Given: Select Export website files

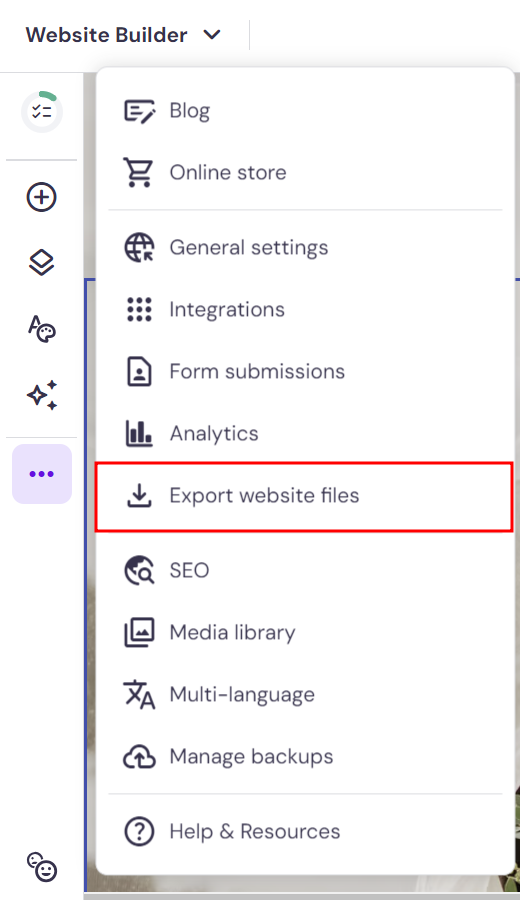Looking at the screenshot, I should (x=304, y=496).
